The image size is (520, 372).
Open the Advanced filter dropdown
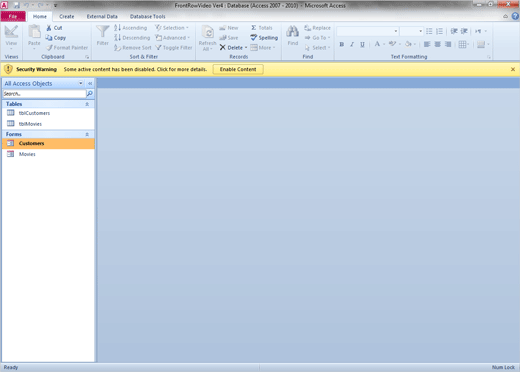click(x=173, y=38)
